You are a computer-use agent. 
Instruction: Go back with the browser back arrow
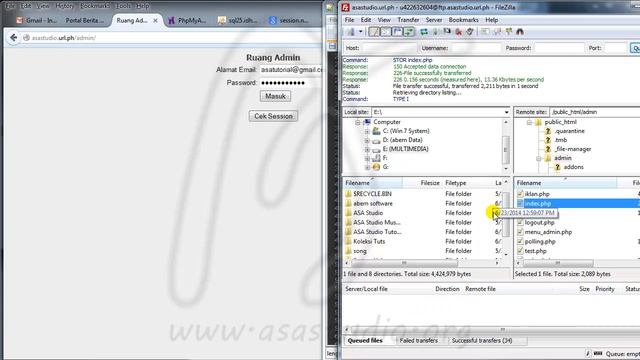(x=13, y=38)
